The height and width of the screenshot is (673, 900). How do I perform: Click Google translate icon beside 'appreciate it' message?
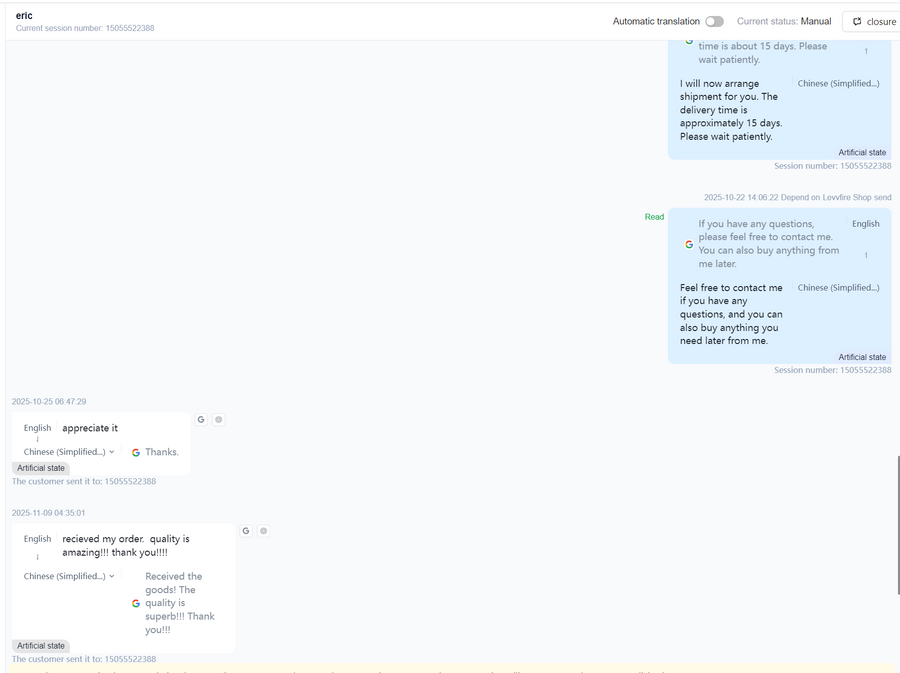coord(201,419)
